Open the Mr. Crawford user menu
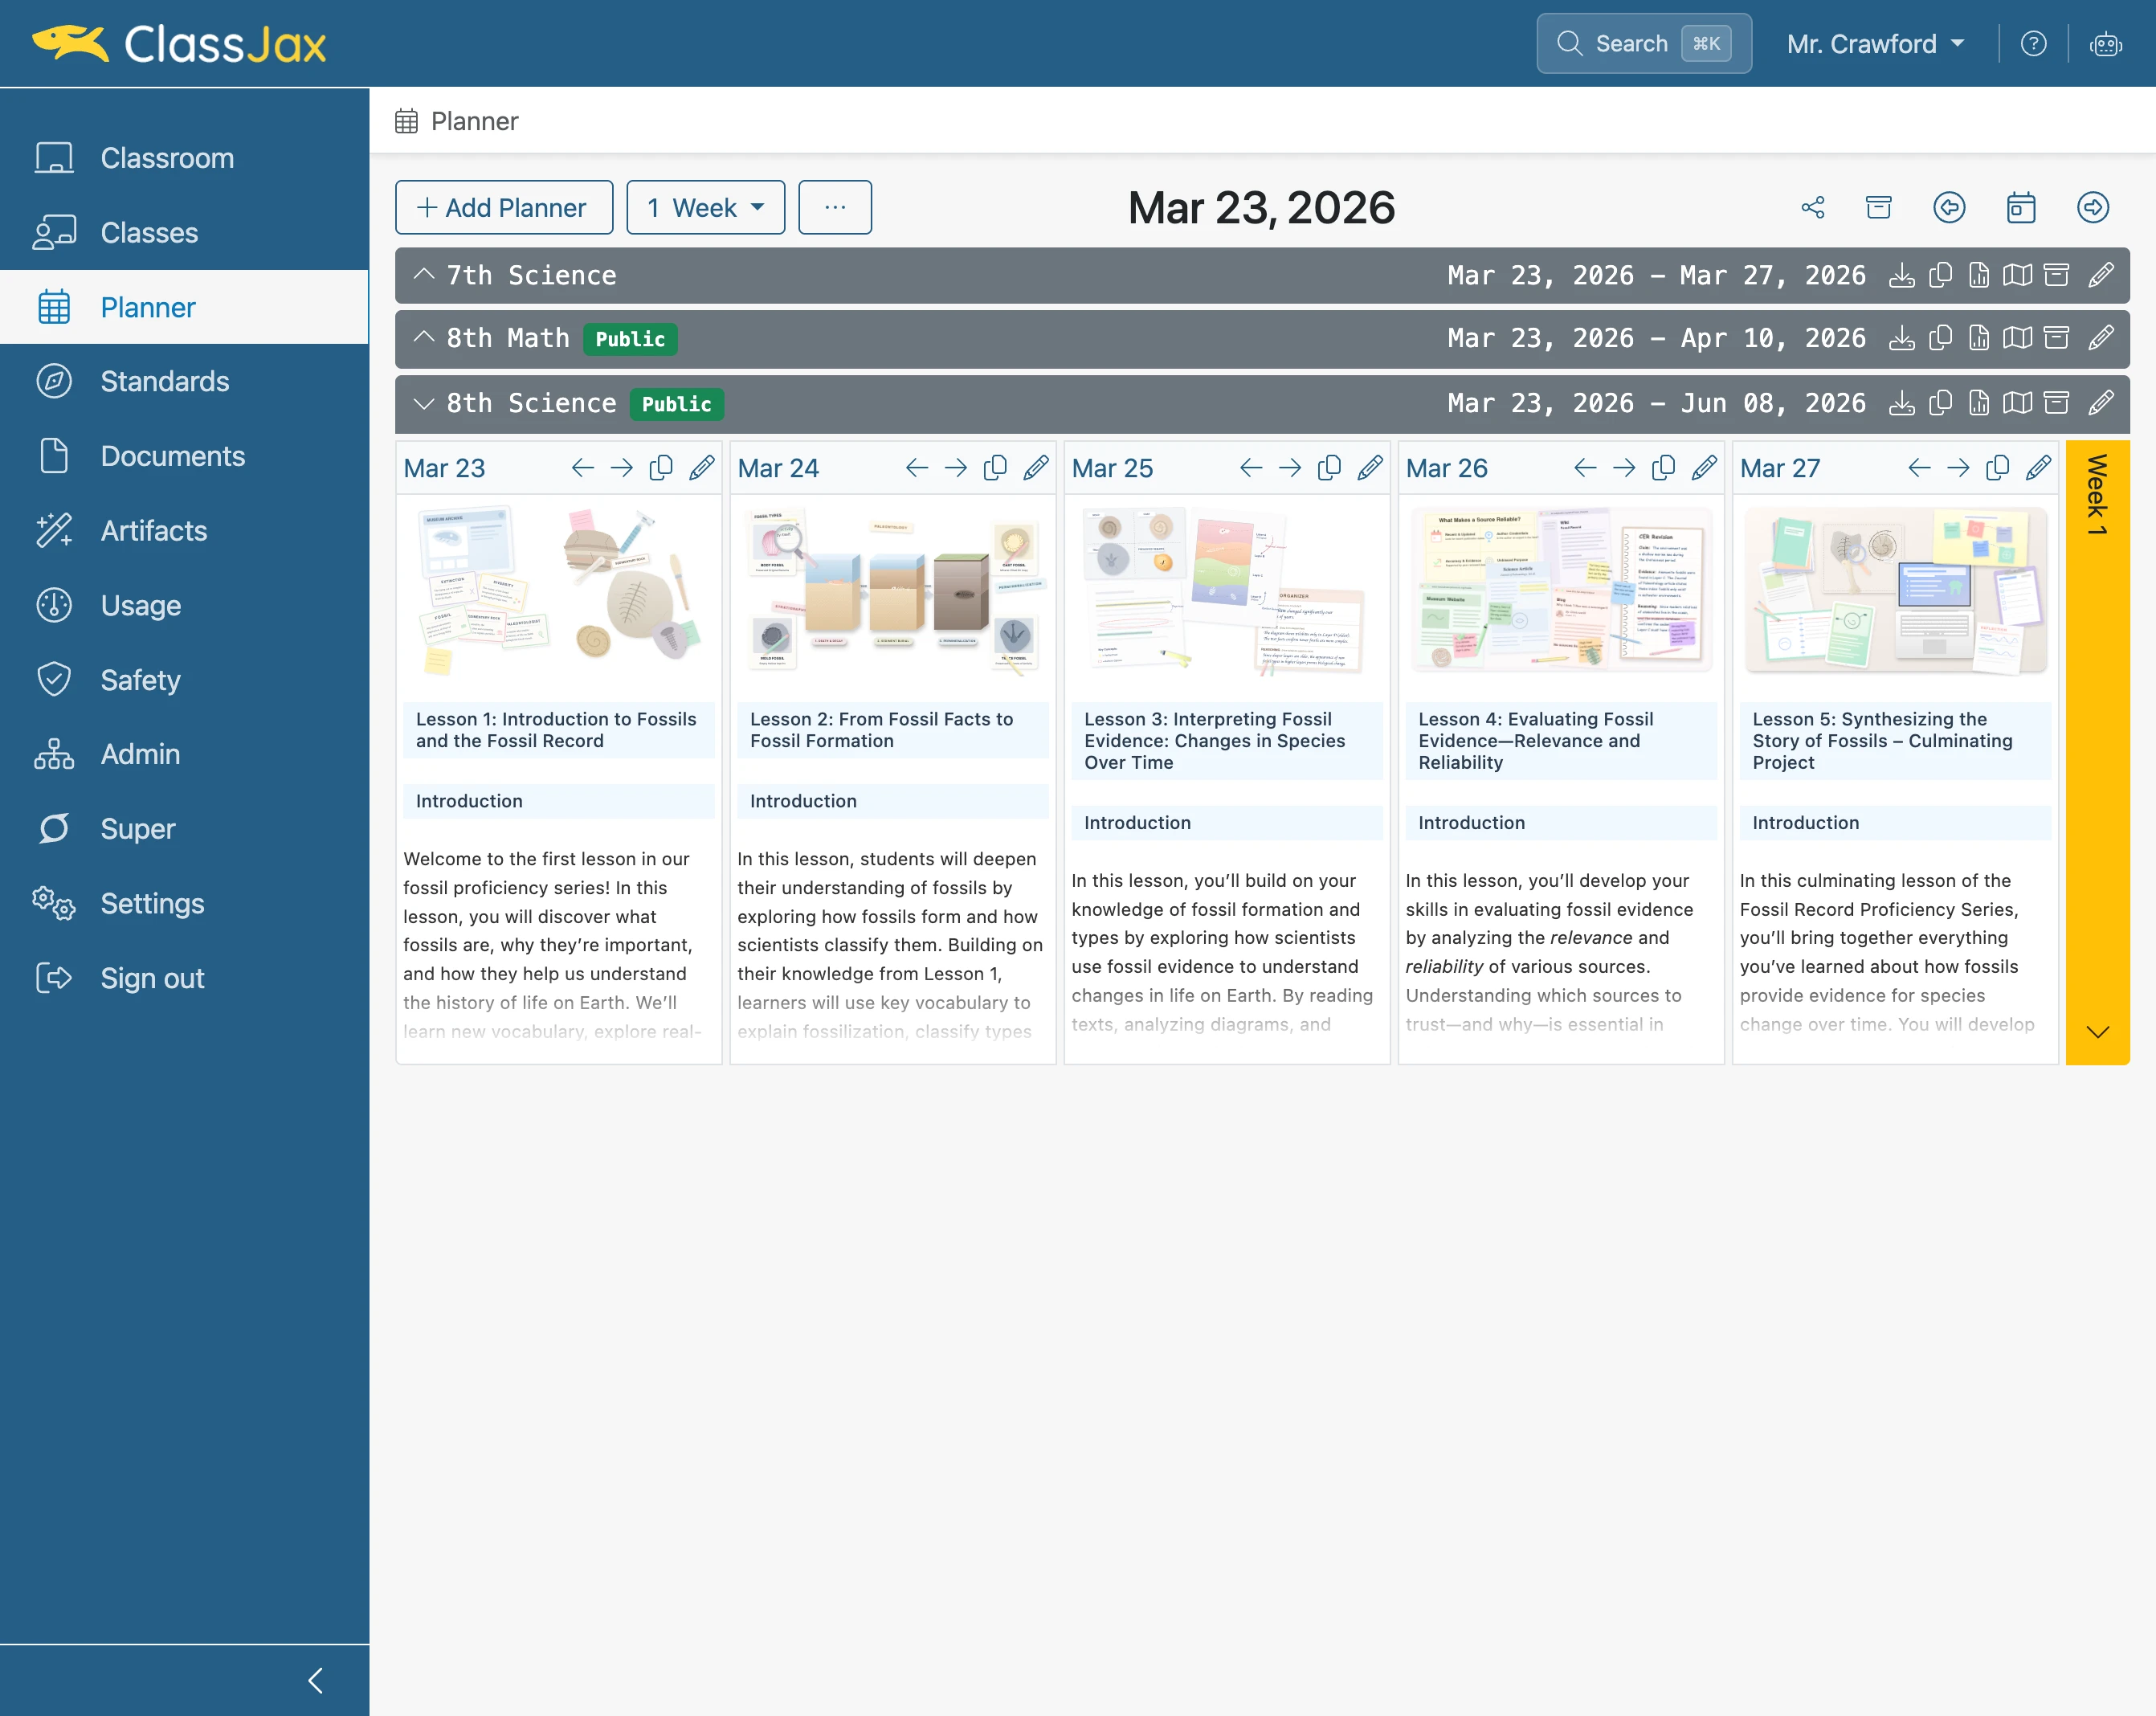This screenshot has height=1716, width=2156. (x=1875, y=44)
